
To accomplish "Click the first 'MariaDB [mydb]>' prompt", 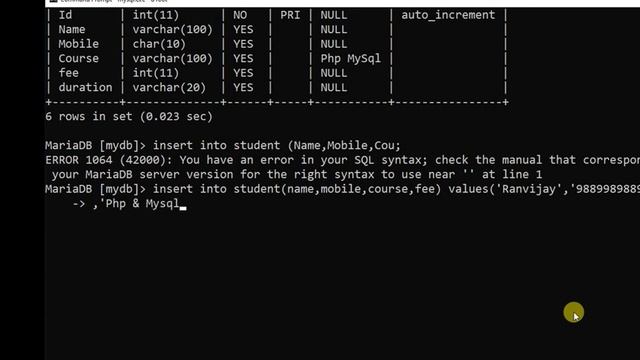I will [96, 146].
